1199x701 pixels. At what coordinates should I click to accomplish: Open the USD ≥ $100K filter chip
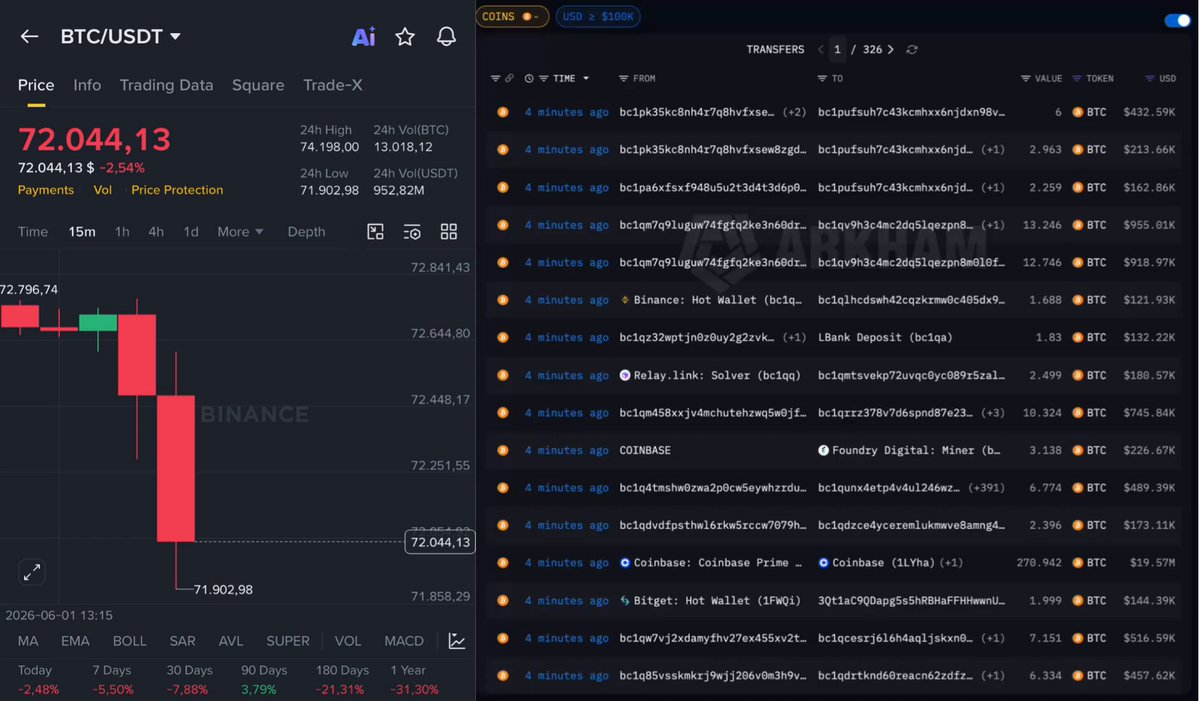[x=598, y=16]
